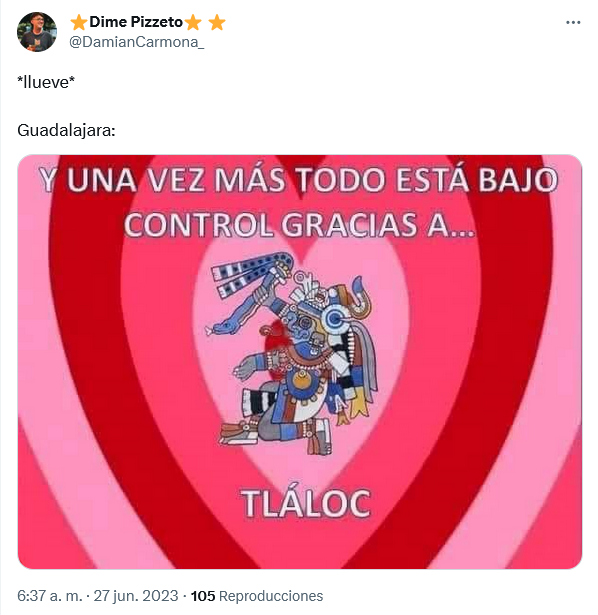Click the CONTROL GRACIAS A... meme text line
The image size is (598, 615).
tap(300, 225)
